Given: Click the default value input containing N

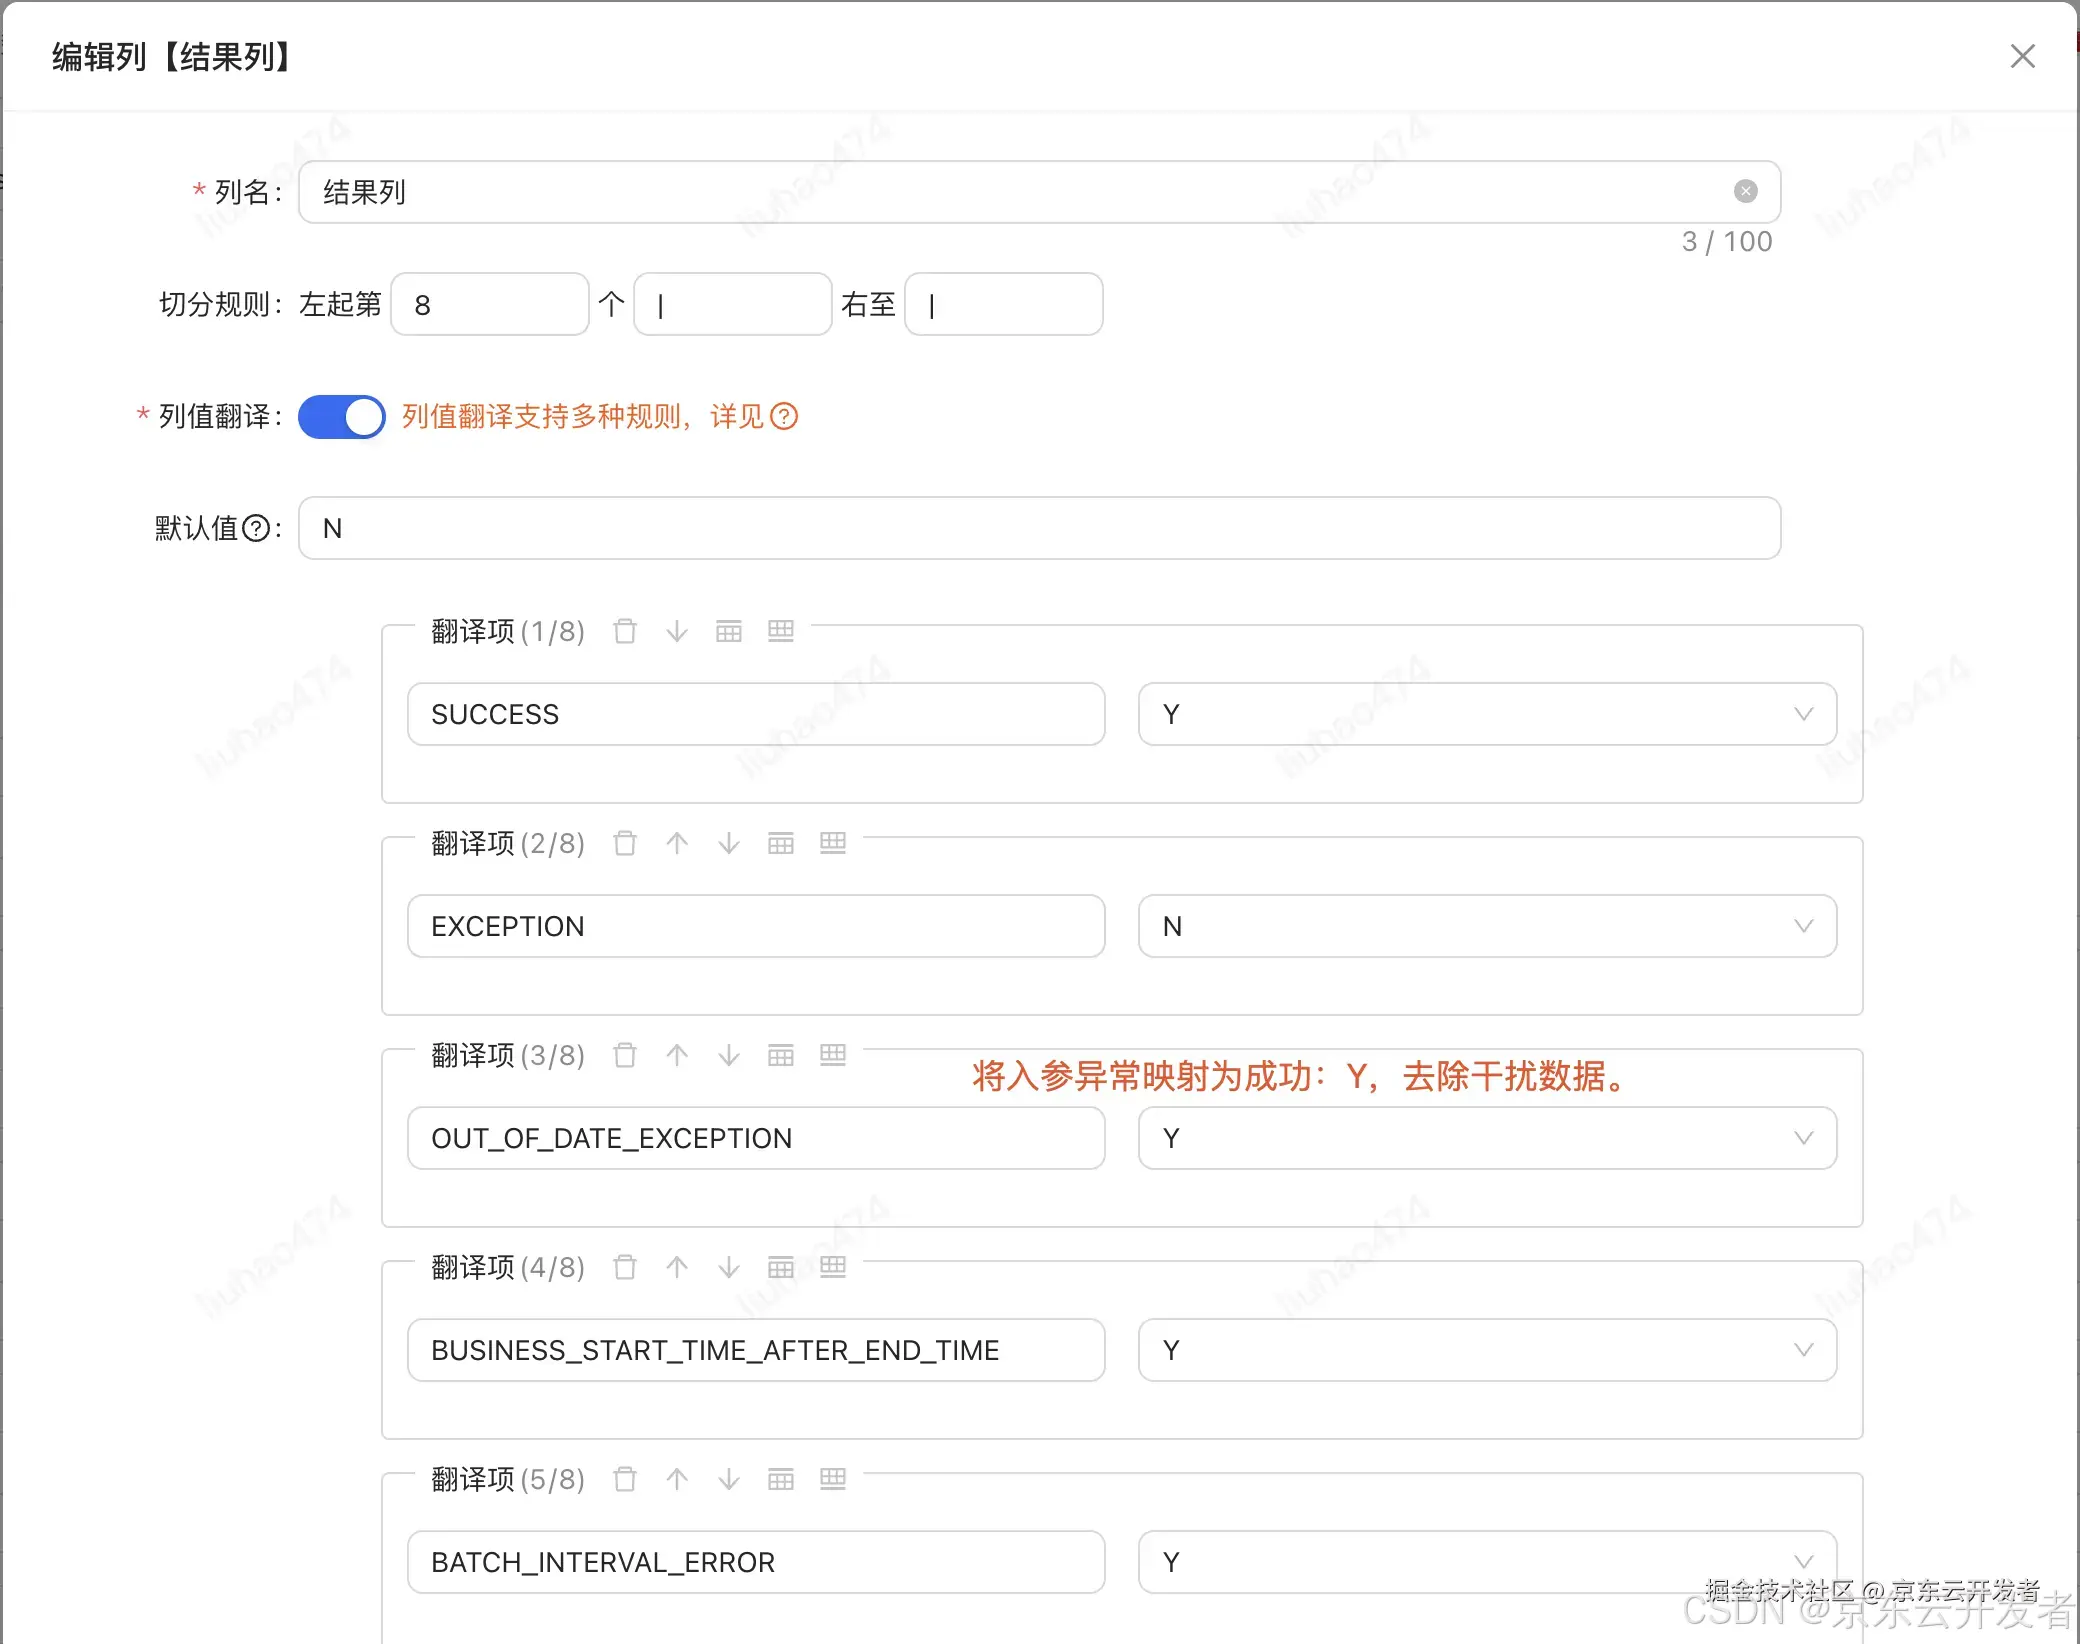Looking at the screenshot, I should pos(1038,528).
